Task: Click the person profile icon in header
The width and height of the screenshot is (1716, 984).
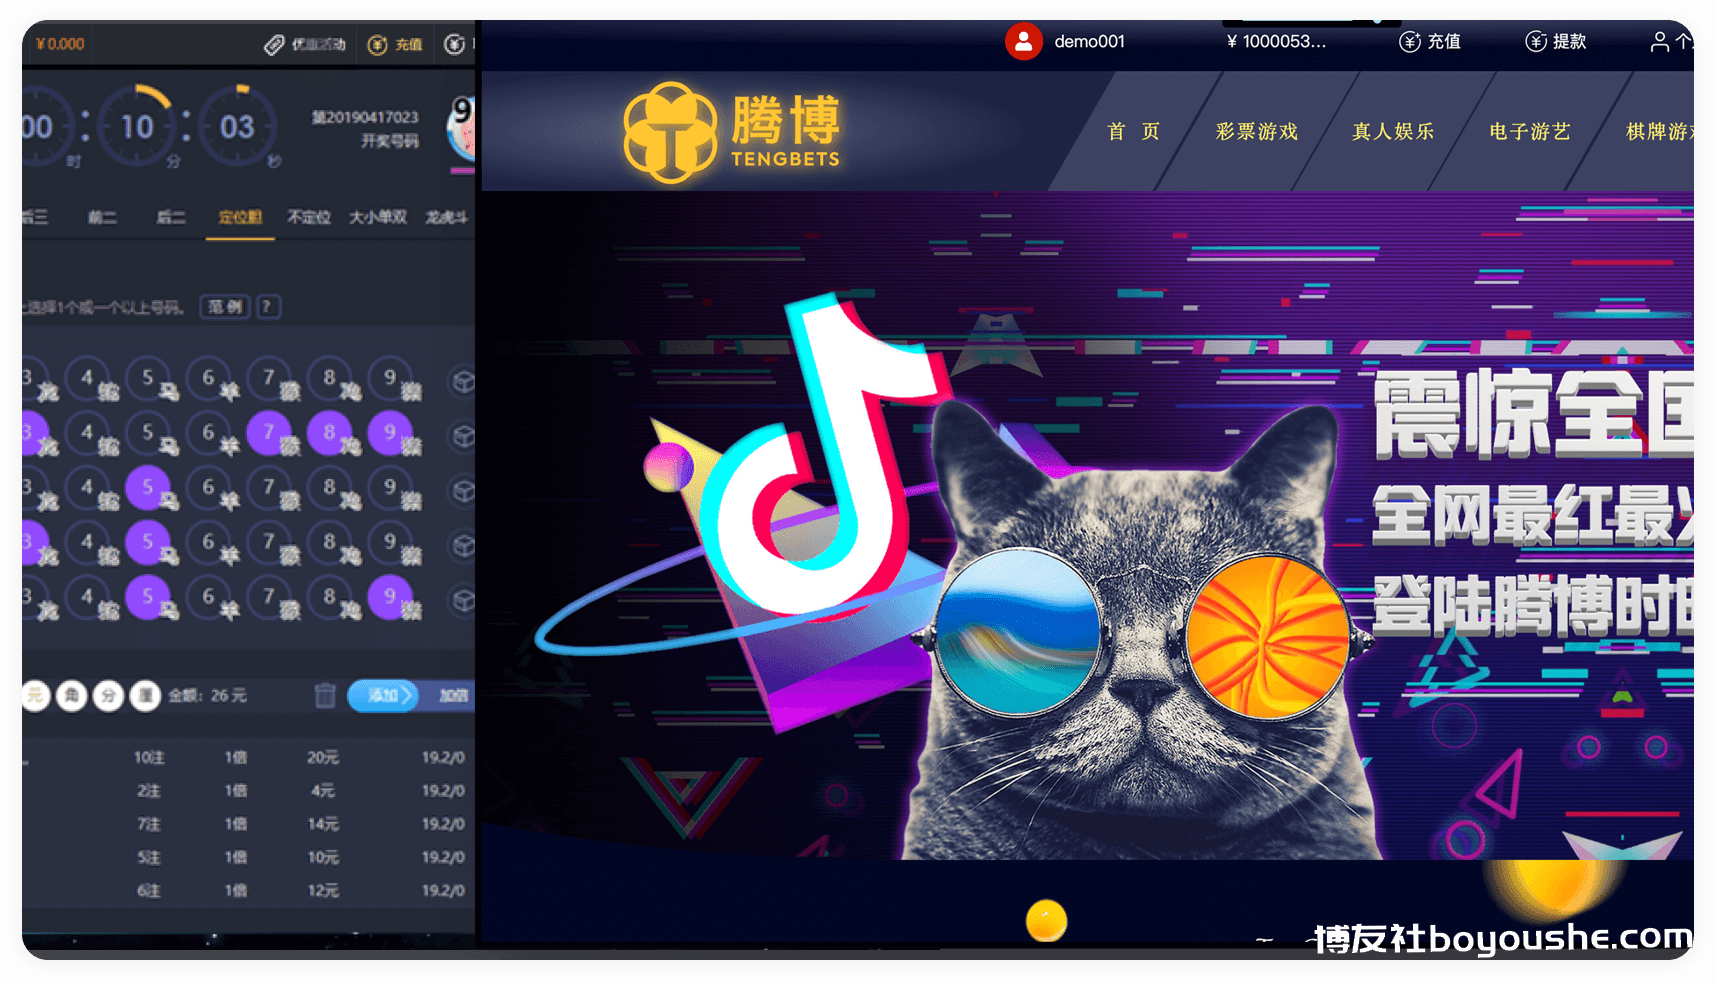Action: click(1660, 42)
